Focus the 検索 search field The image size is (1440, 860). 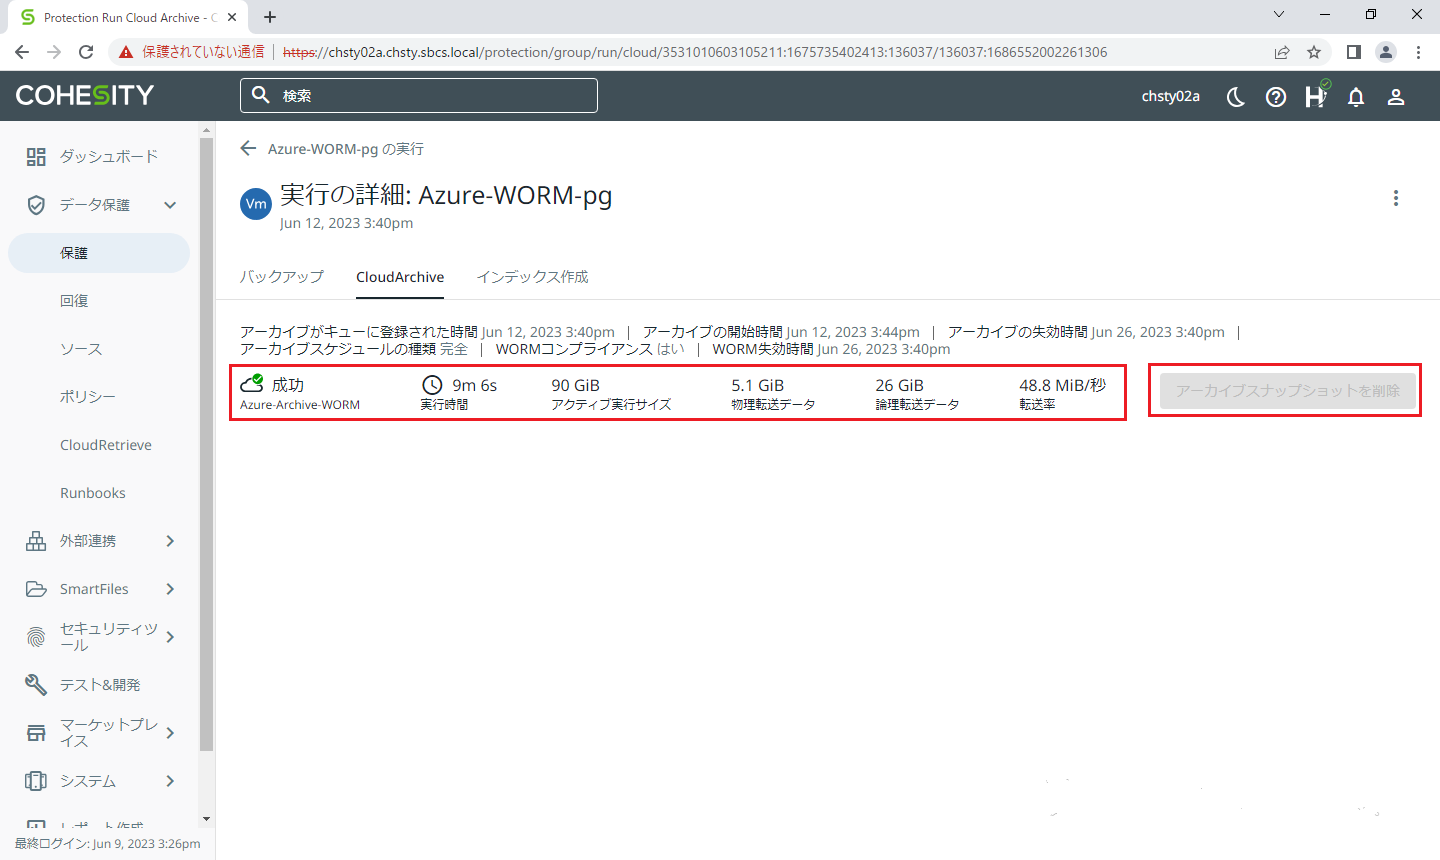419,95
